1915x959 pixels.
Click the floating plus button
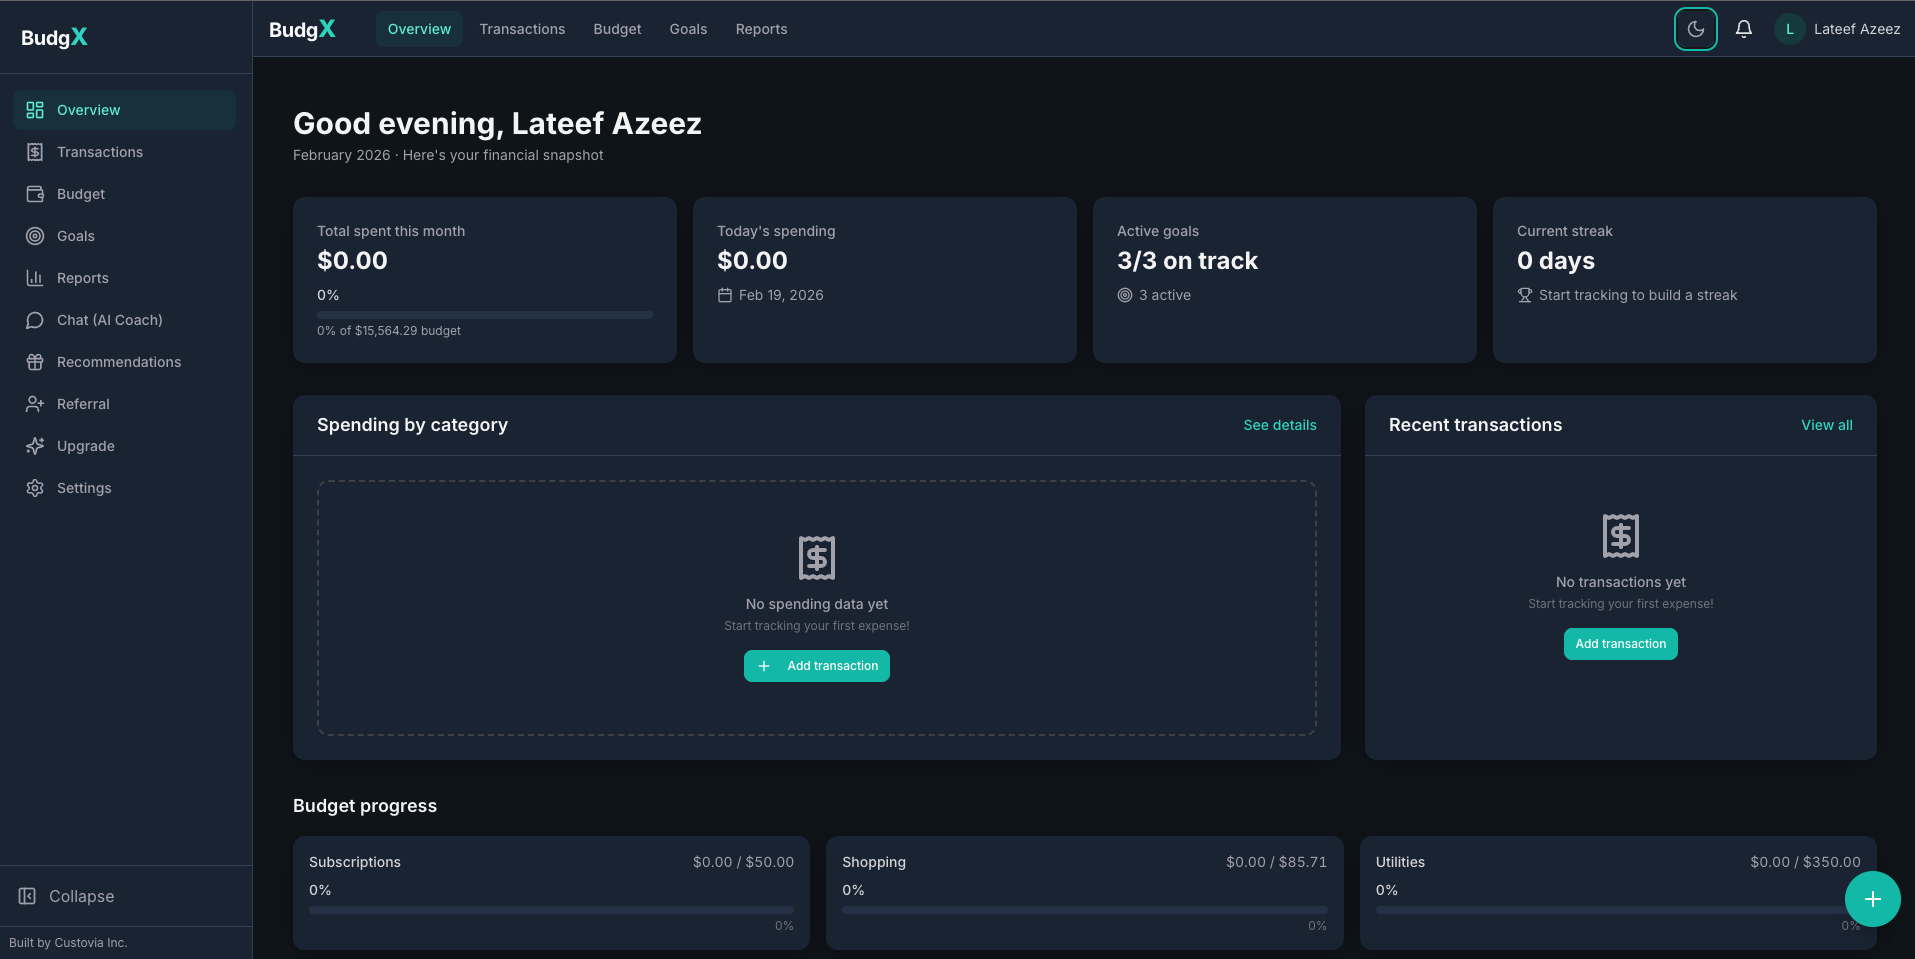click(x=1871, y=899)
